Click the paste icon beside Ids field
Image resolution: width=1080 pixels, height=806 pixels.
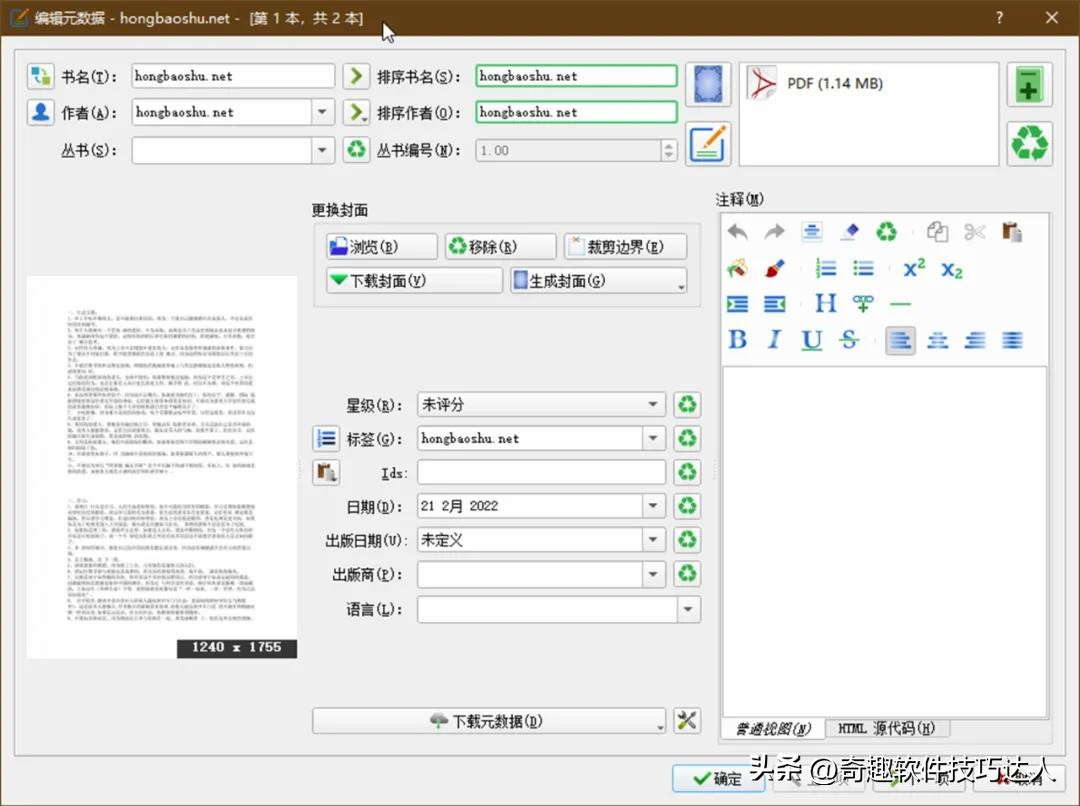pos(327,472)
